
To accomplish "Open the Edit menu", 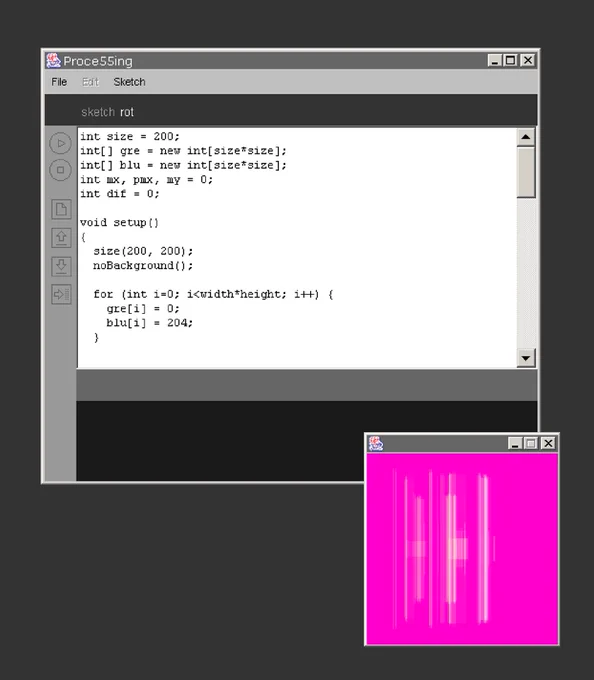I will (x=91, y=82).
